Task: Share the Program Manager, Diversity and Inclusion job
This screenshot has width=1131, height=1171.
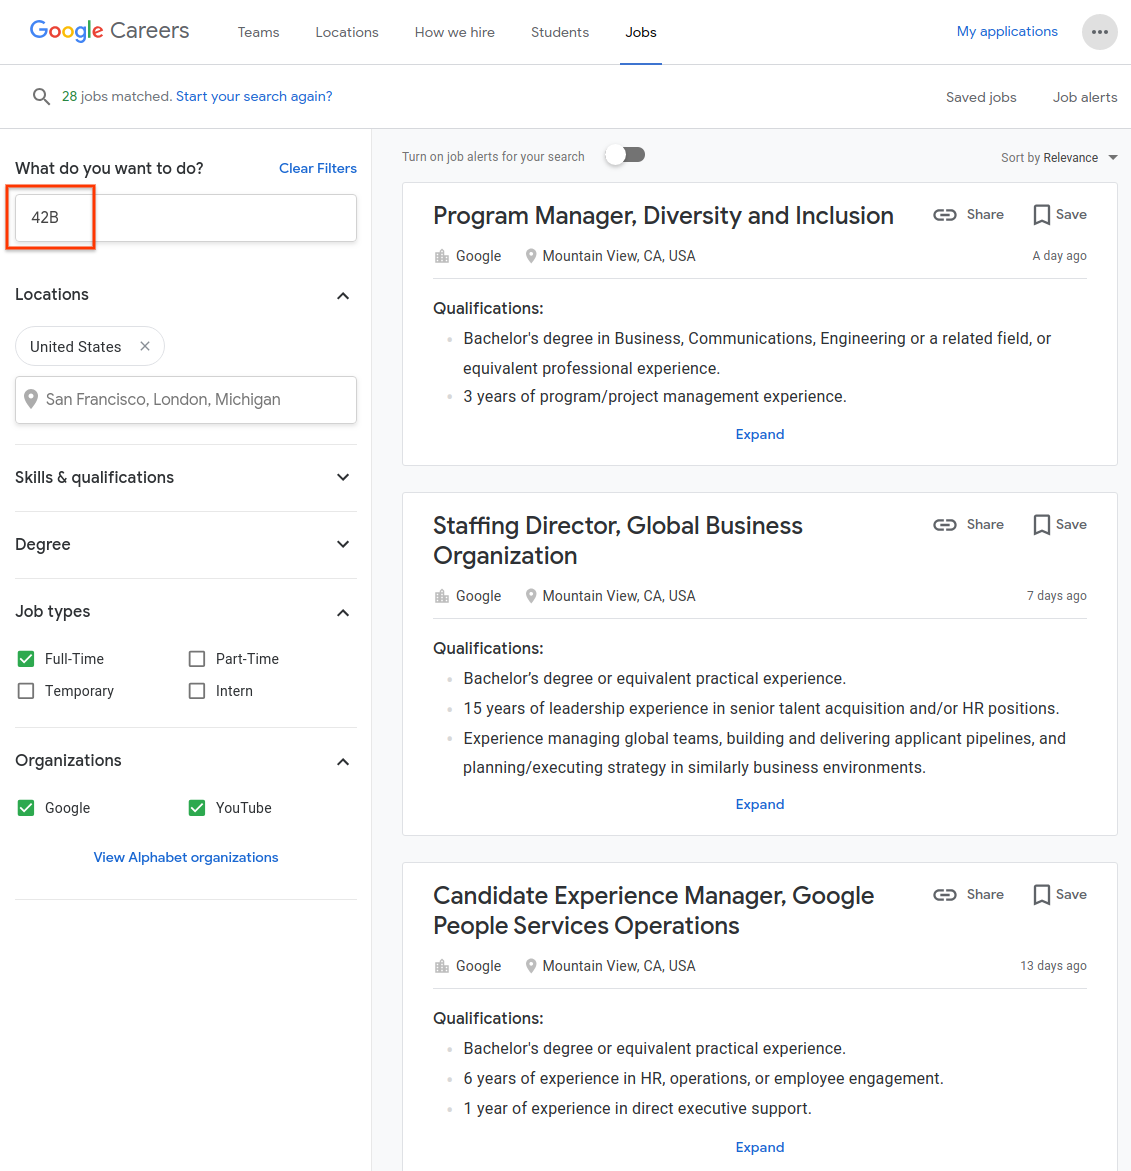Action: pyautogui.click(x=968, y=215)
